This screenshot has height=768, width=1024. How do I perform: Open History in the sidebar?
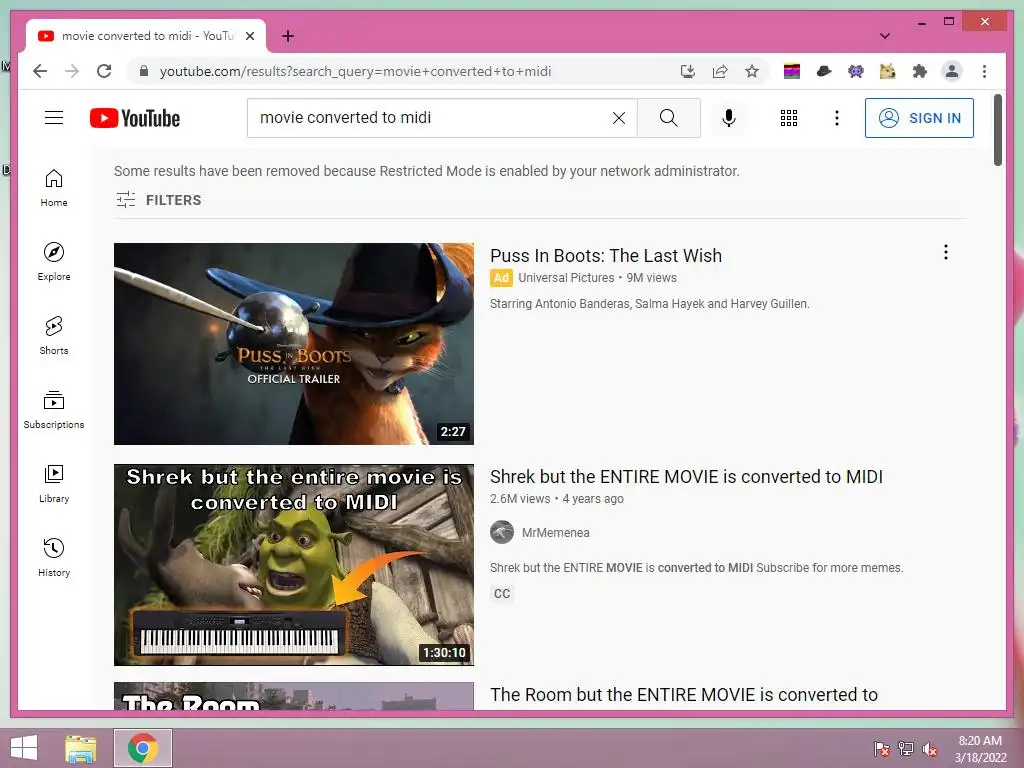click(54, 557)
